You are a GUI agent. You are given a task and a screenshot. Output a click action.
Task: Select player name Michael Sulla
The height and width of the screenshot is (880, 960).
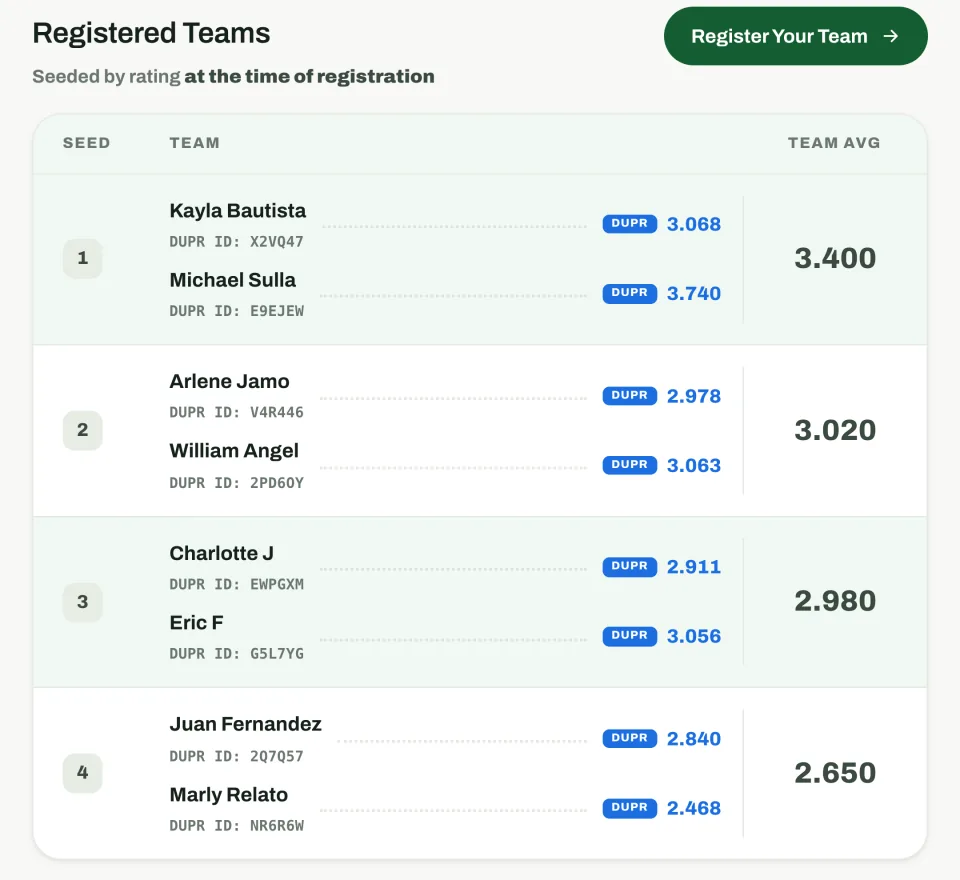[233, 280]
